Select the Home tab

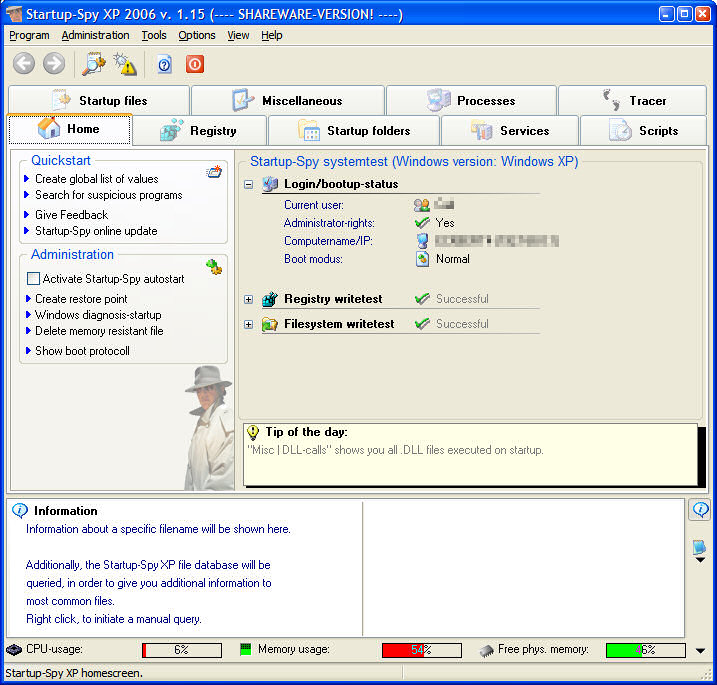coord(70,129)
